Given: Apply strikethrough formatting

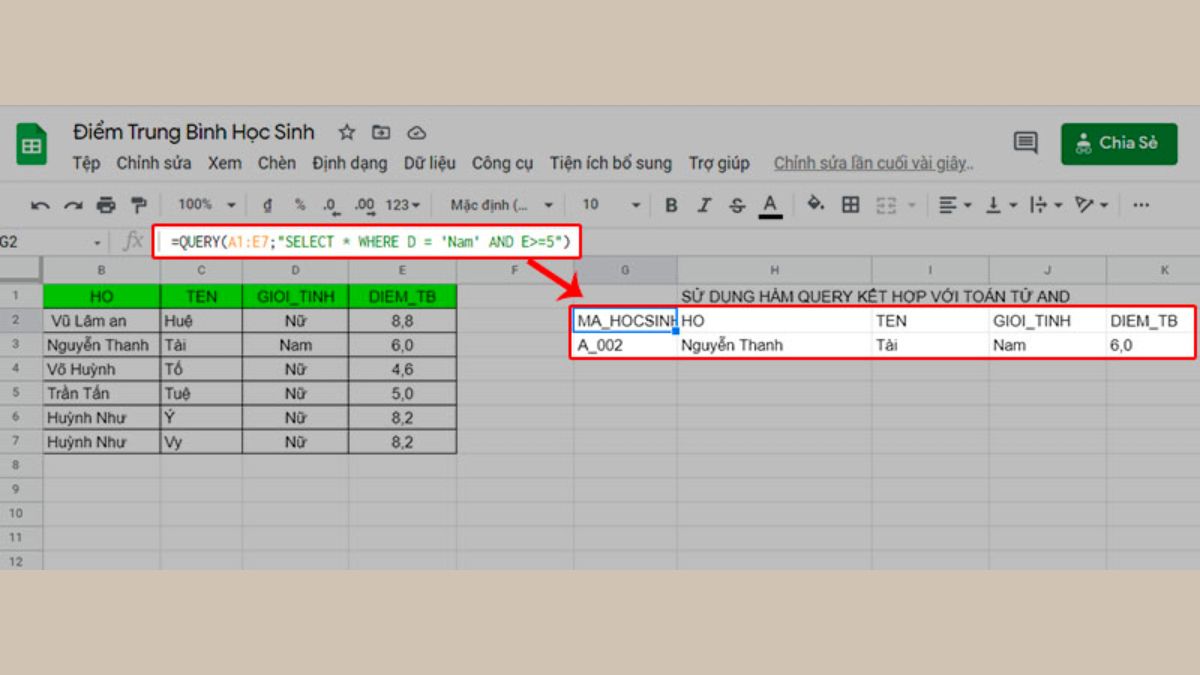Looking at the screenshot, I should pyautogui.click(x=737, y=204).
